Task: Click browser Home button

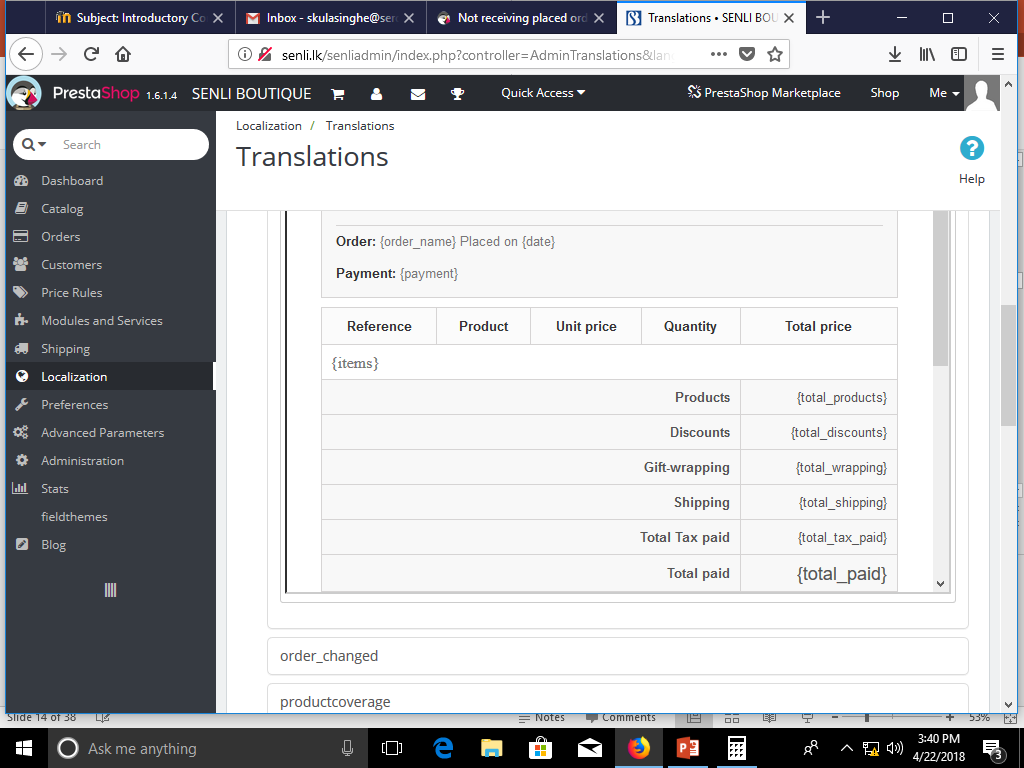Action: click(123, 54)
